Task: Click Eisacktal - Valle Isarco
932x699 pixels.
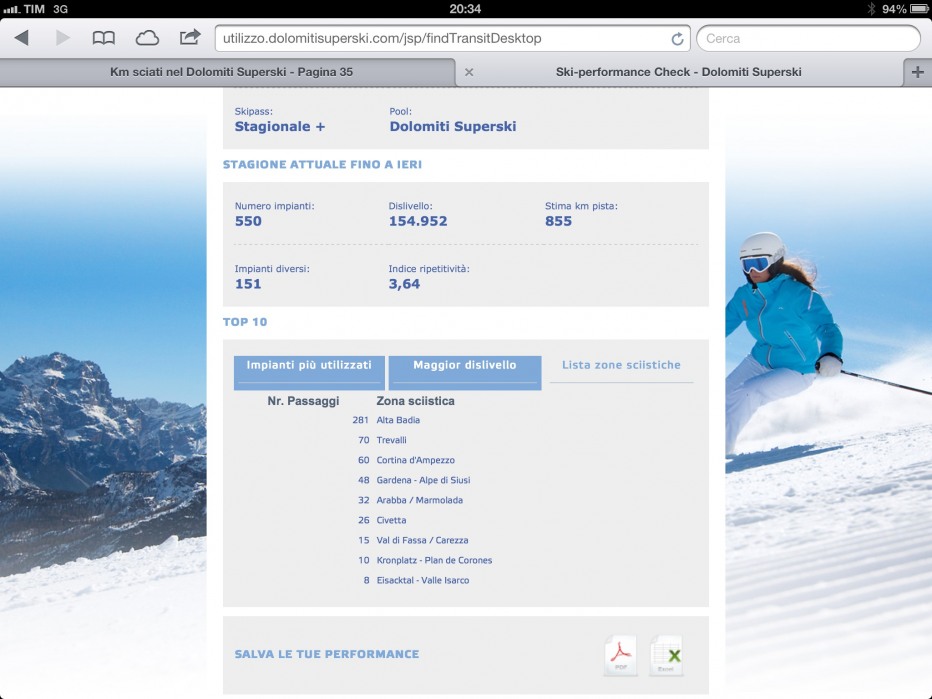Action: point(423,581)
